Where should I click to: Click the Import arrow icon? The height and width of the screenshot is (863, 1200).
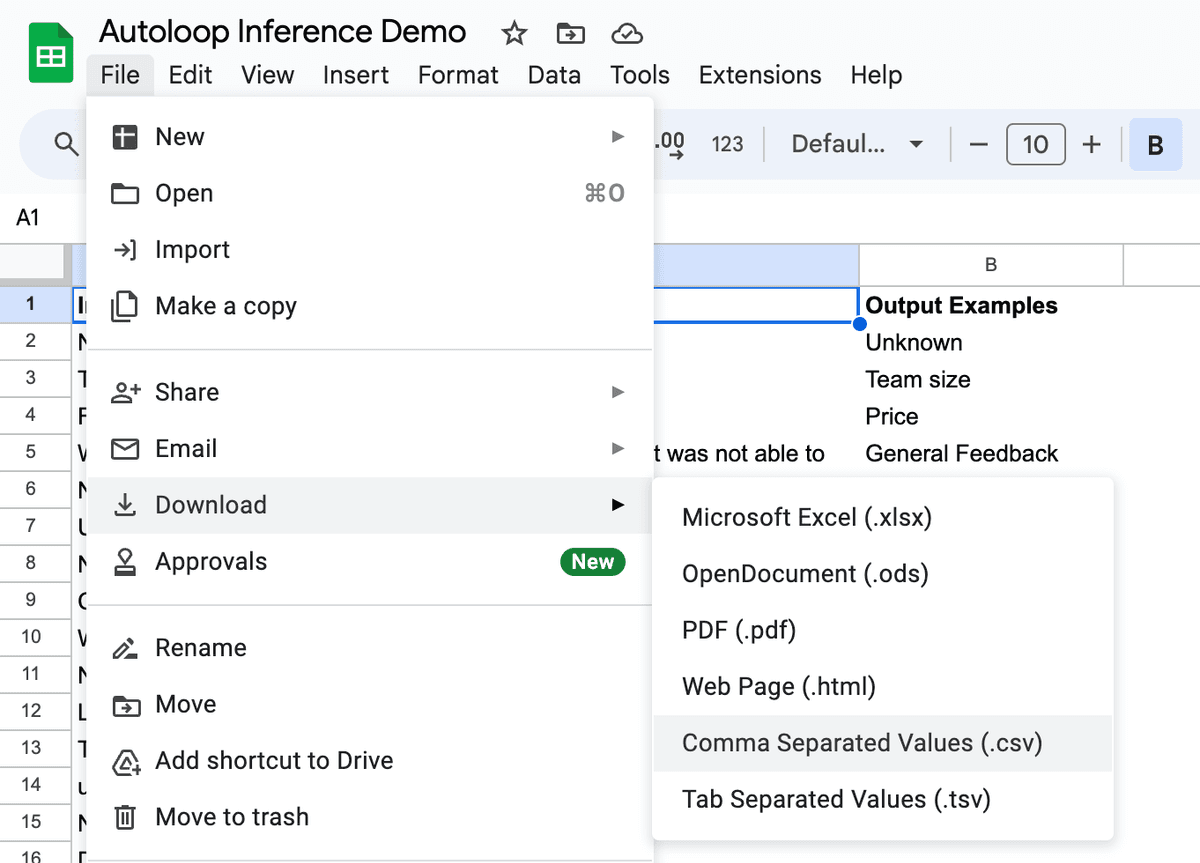[x=125, y=249]
